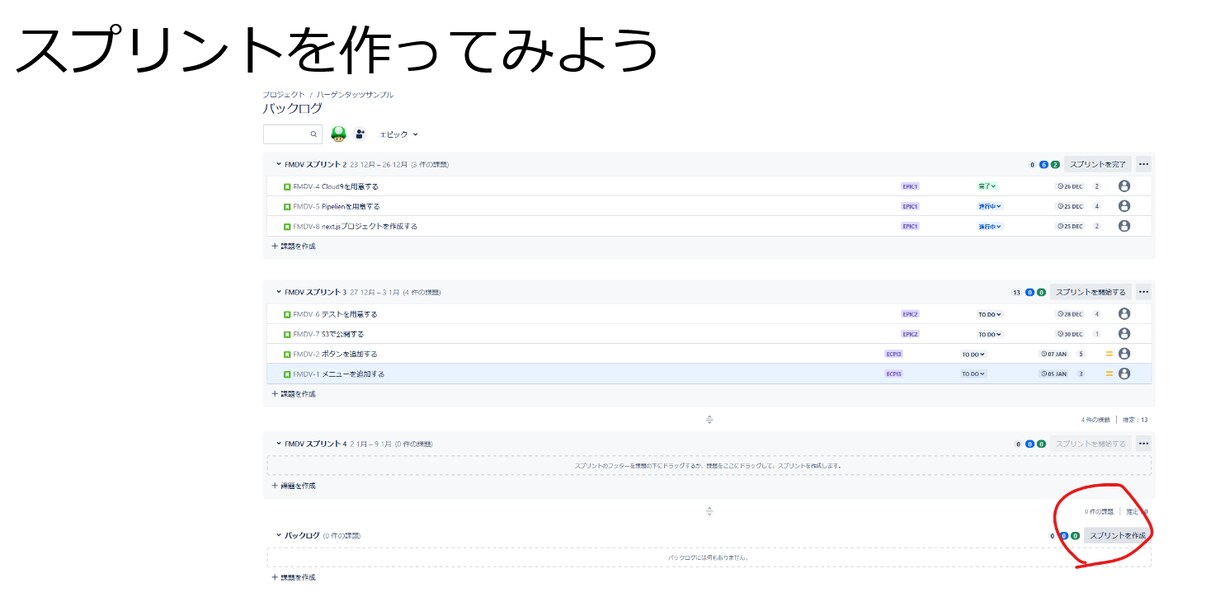The image size is (1220, 611).
Task: Open the TO DO dropdown on FMDV-6
Action: (x=989, y=314)
